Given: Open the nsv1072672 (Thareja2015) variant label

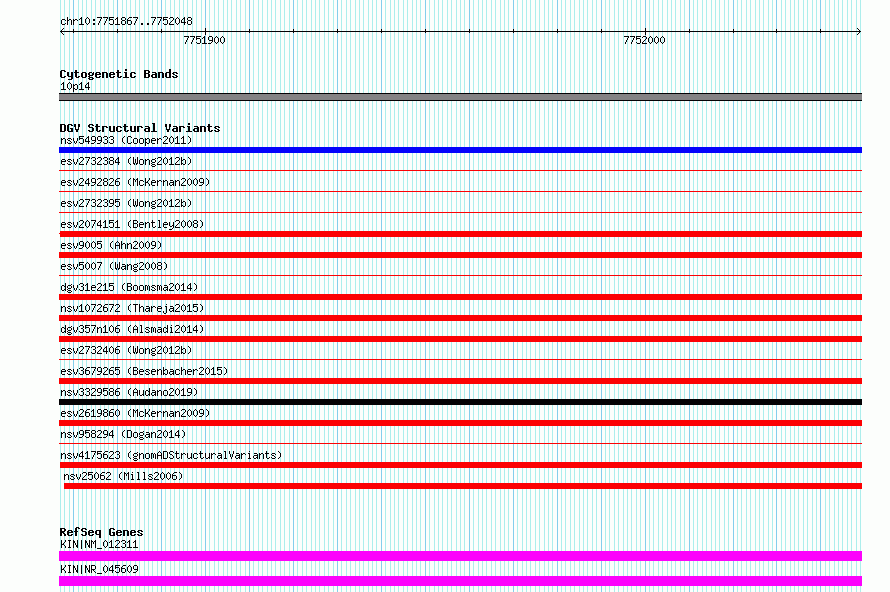Looking at the screenshot, I should coord(132,308).
